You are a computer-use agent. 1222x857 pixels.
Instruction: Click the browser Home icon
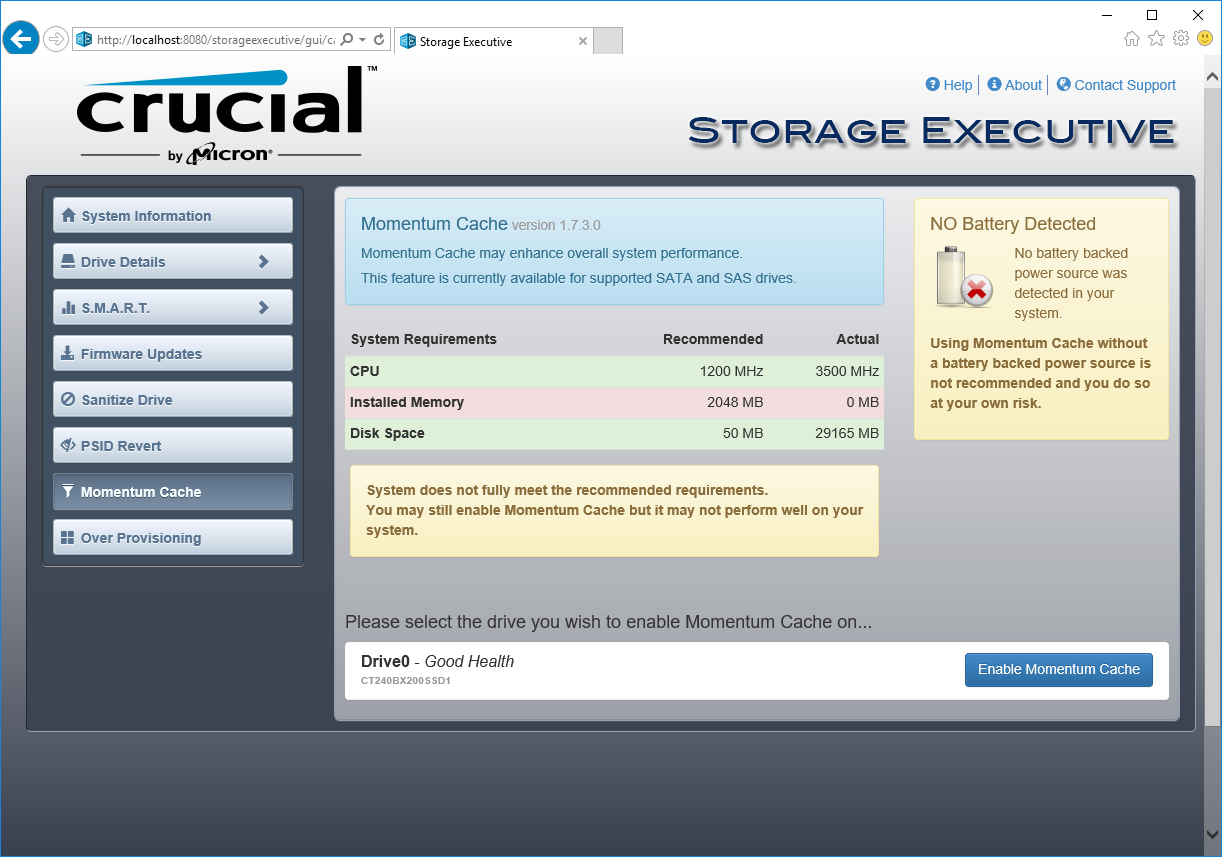[x=1132, y=39]
